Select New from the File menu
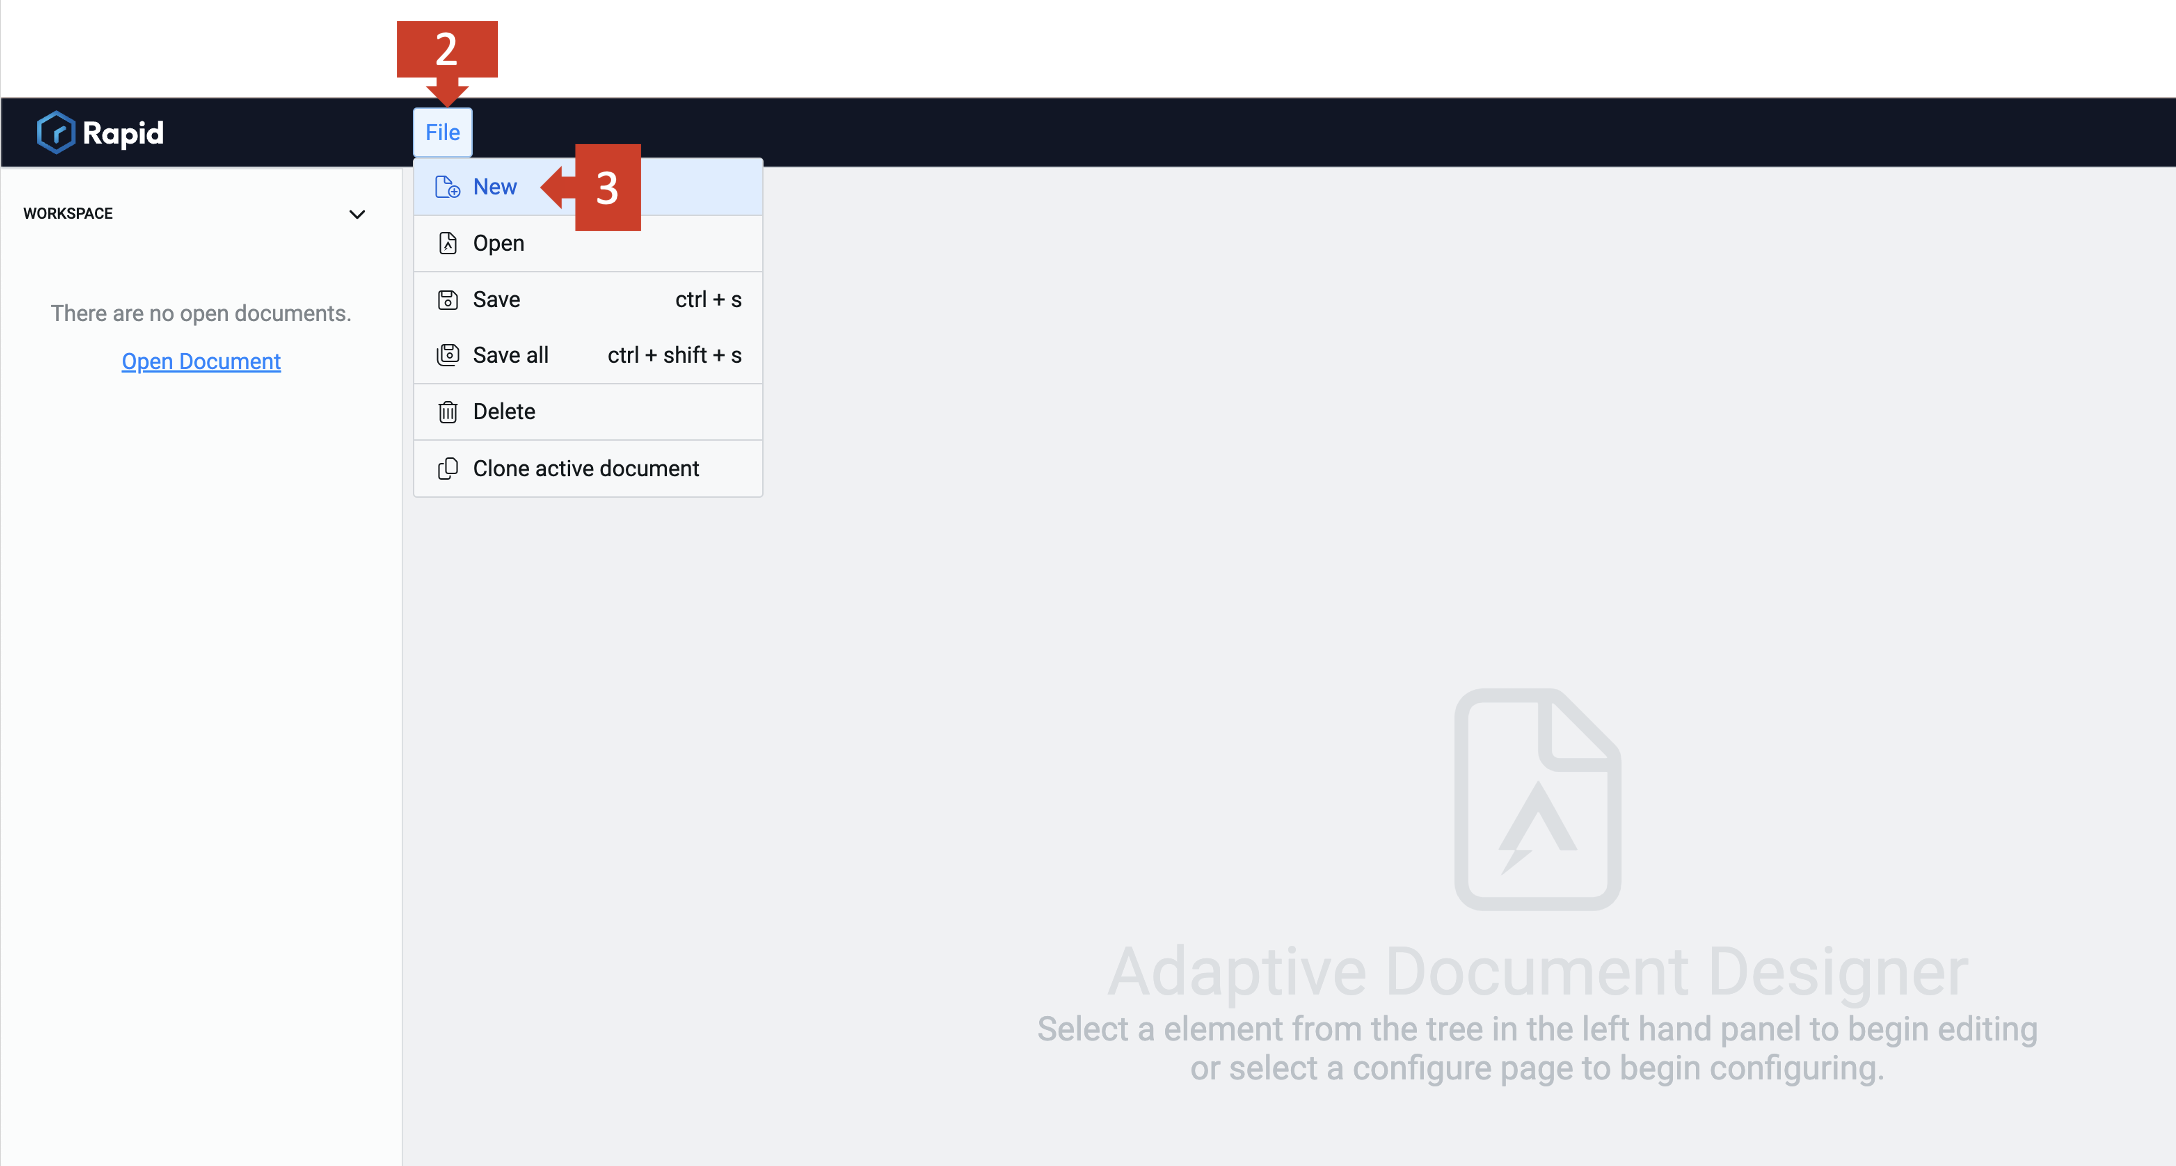 coord(495,186)
